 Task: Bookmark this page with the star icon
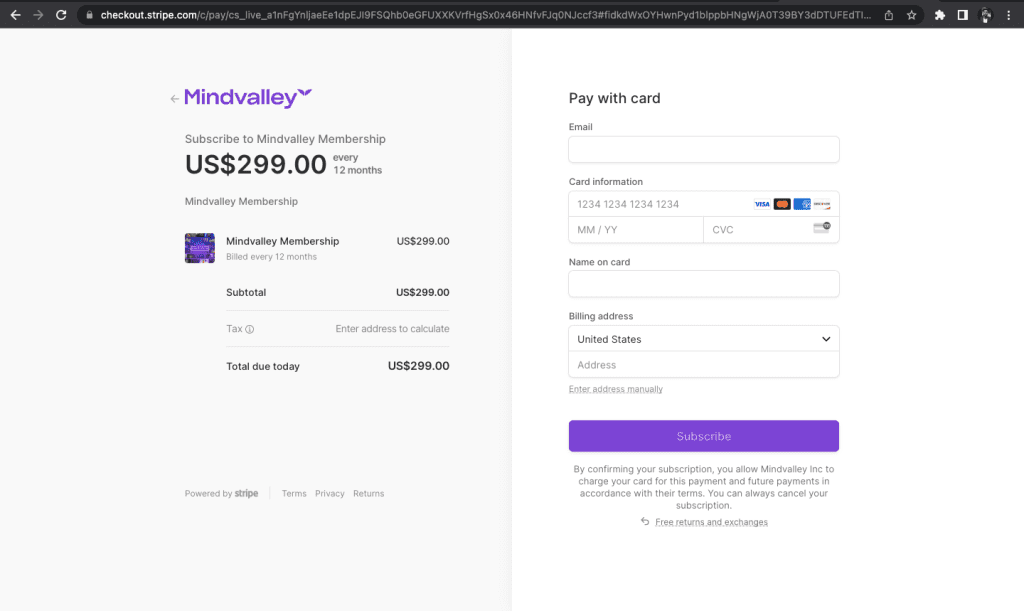pos(912,15)
